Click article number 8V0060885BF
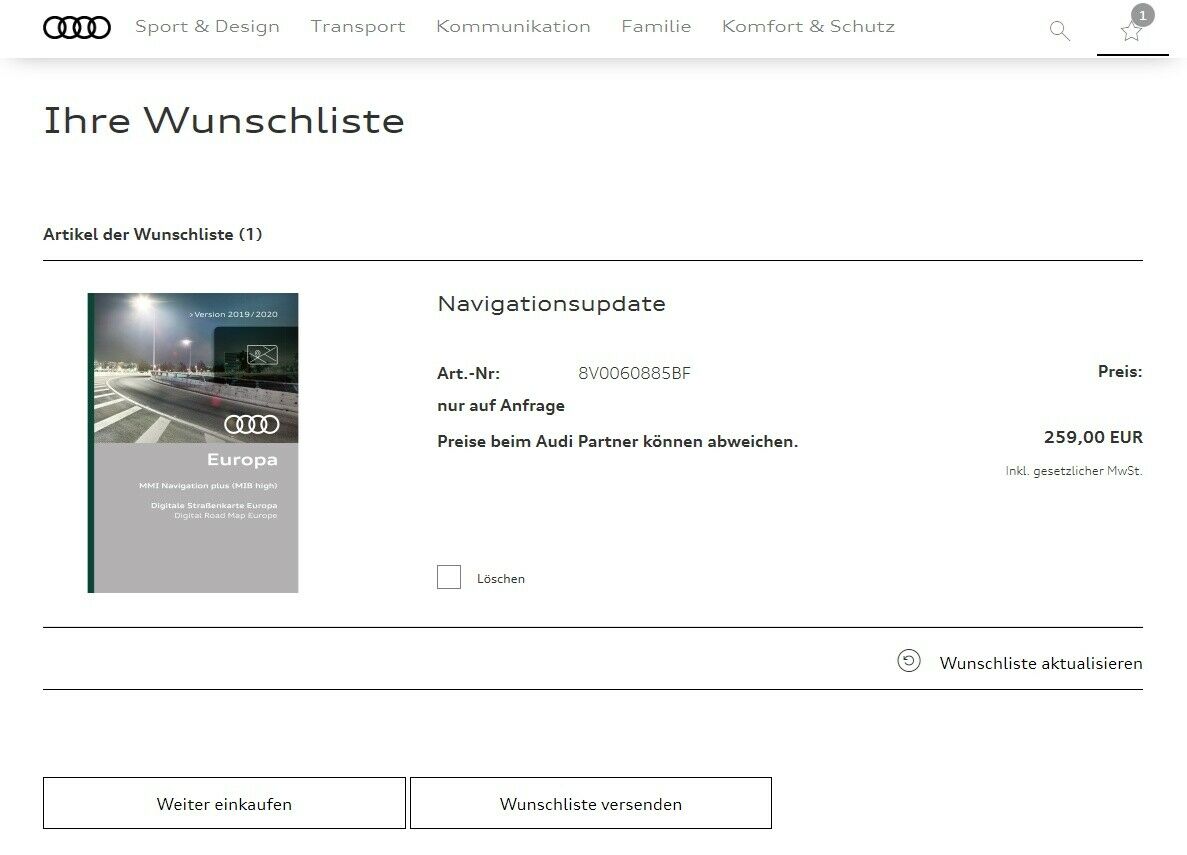The width and height of the screenshot is (1187, 855). (634, 373)
